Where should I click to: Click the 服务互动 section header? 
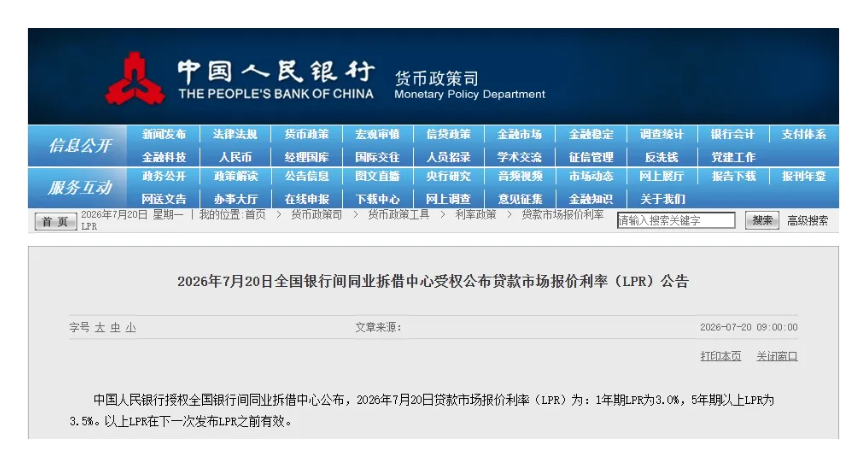[80, 187]
